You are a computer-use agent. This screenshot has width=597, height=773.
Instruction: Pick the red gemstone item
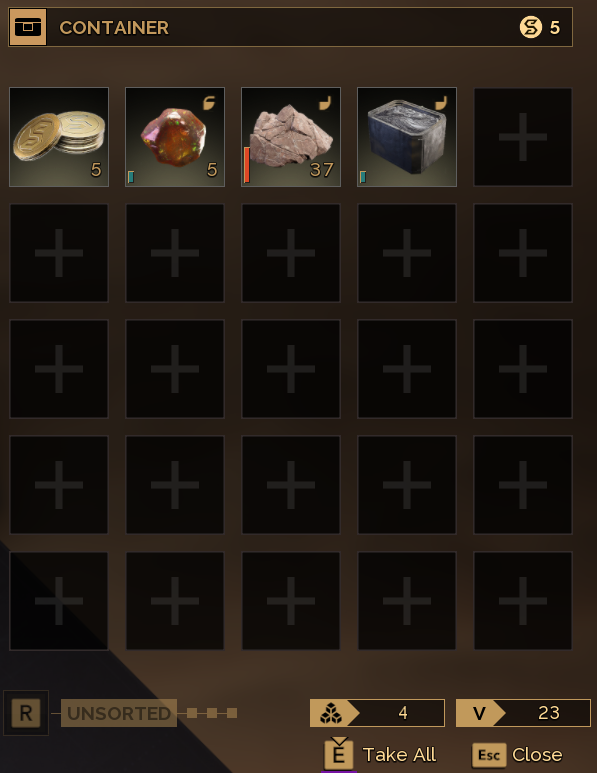(175, 137)
